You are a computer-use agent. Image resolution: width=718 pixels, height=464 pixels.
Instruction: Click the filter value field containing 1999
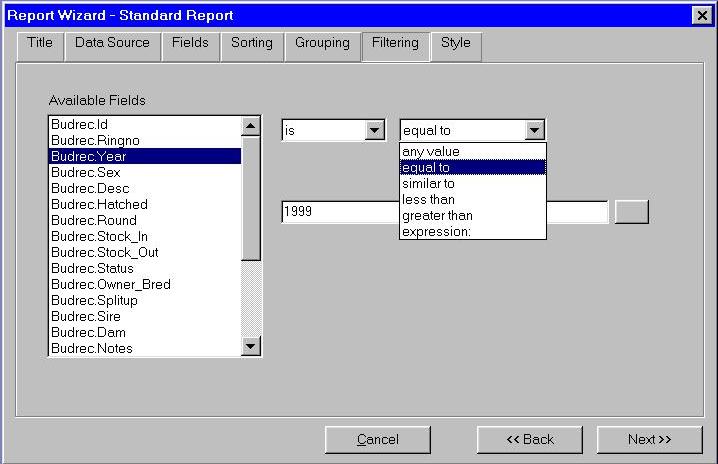pyautogui.click(x=340, y=212)
